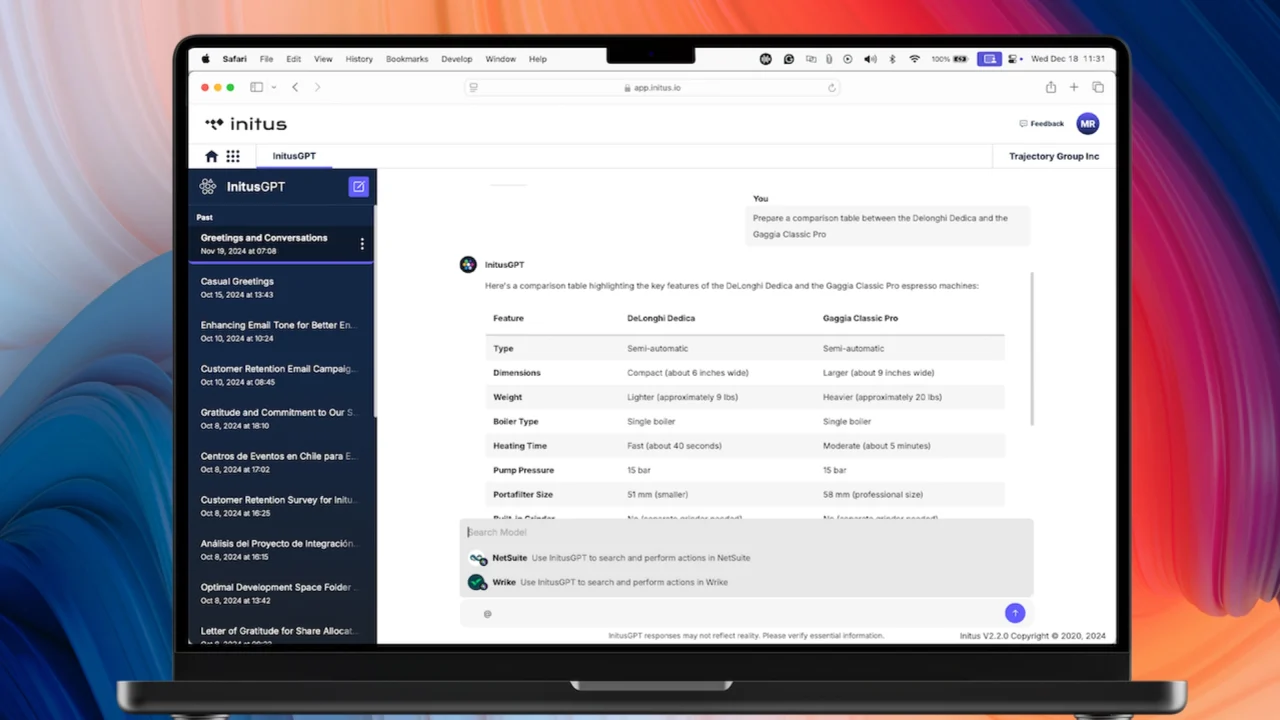Open the Feedback link
The width and height of the screenshot is (1280, 720).
[x=1041, y=124]
